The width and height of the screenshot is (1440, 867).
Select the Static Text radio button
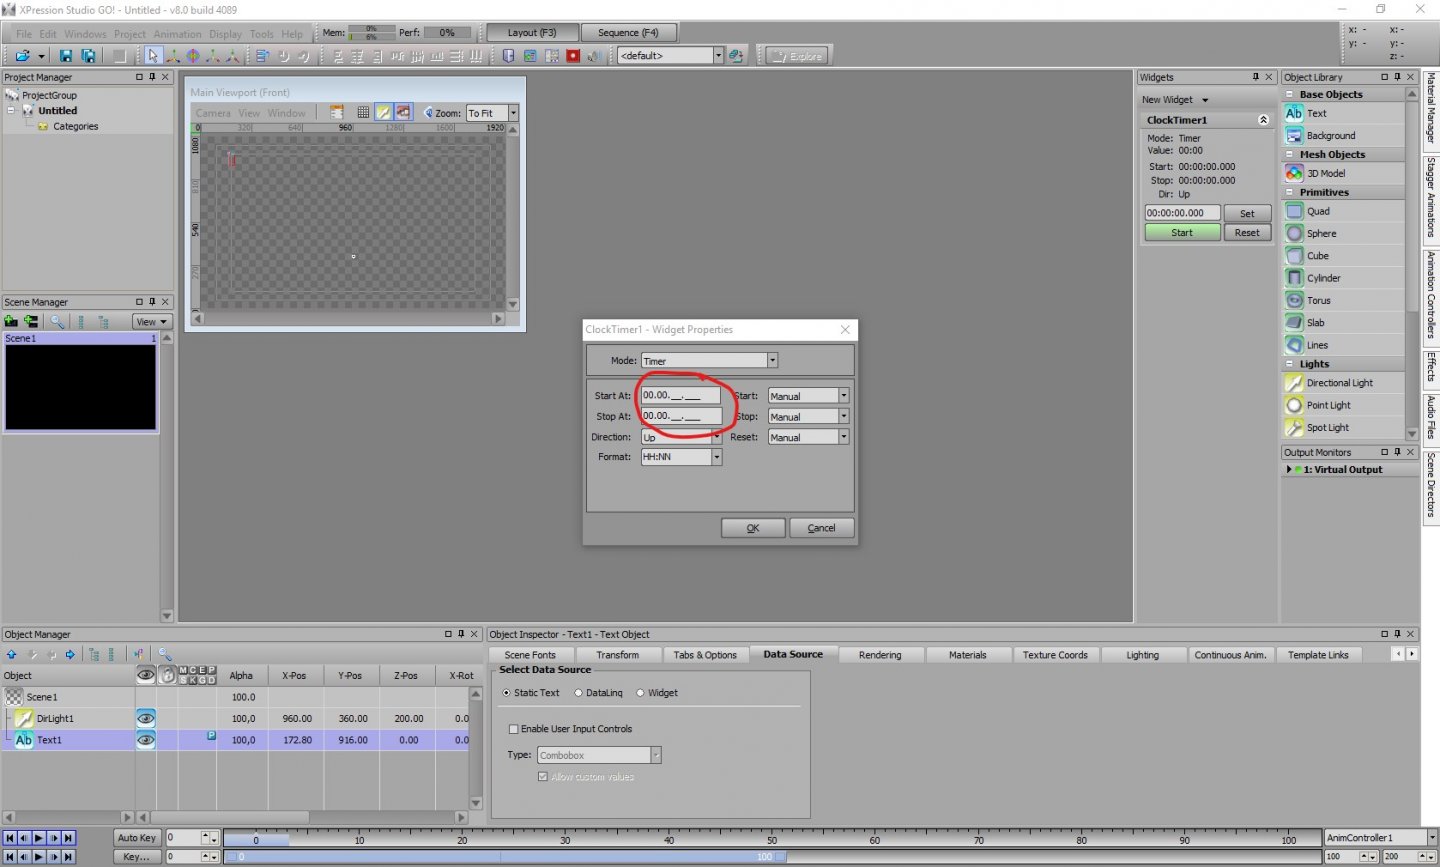506,693
